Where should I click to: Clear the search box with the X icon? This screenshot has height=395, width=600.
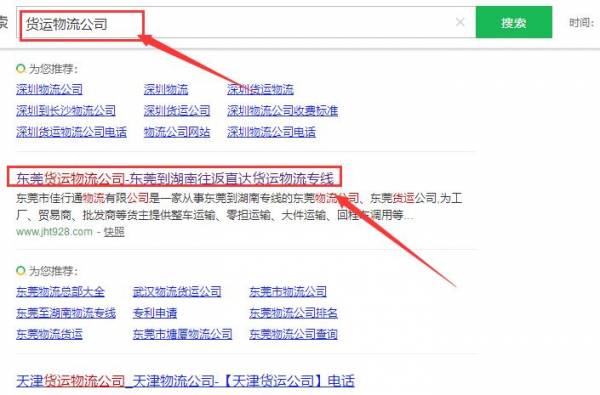tap(460, 22)
